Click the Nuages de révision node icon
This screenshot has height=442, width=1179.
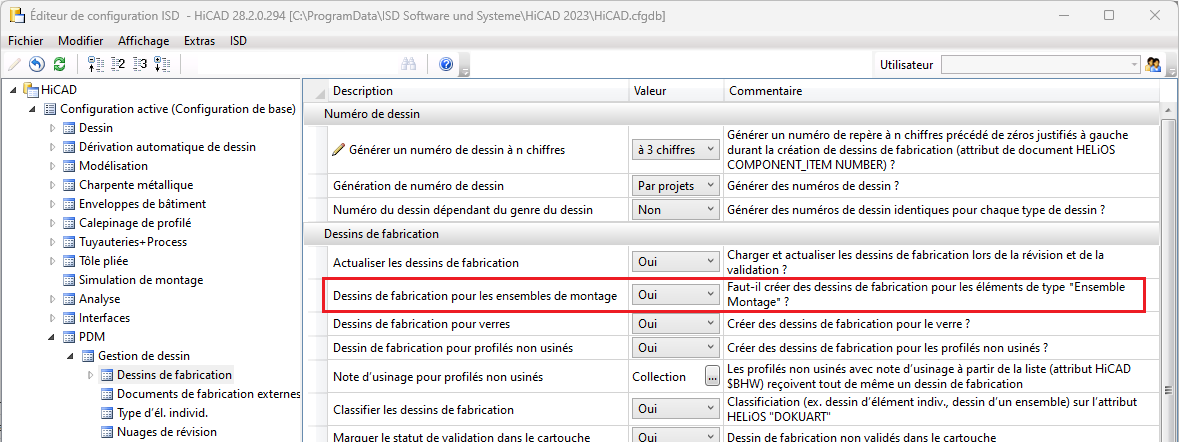click(x=107, y=431)
